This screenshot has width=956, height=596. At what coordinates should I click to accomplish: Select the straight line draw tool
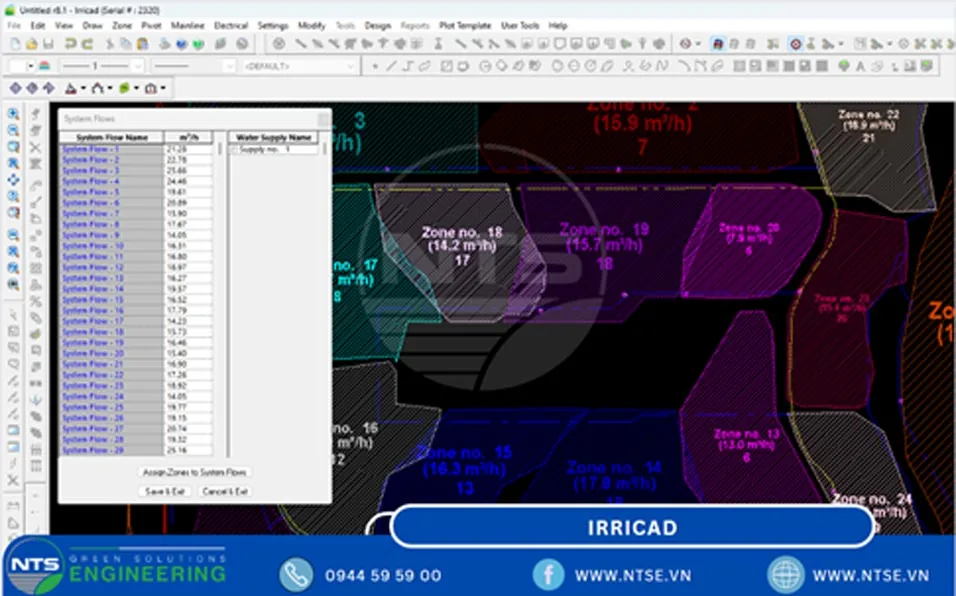[391, 66]
